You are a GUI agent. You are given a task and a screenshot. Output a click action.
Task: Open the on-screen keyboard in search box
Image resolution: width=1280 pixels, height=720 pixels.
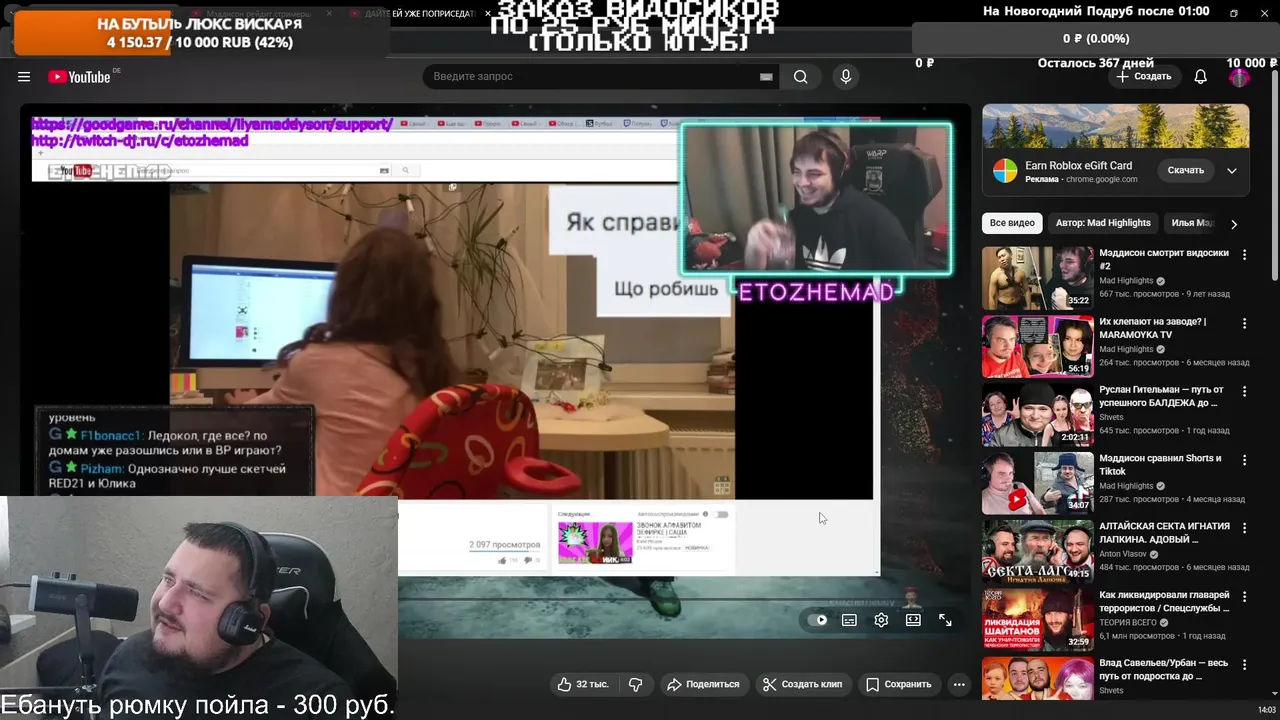point(766,77)
